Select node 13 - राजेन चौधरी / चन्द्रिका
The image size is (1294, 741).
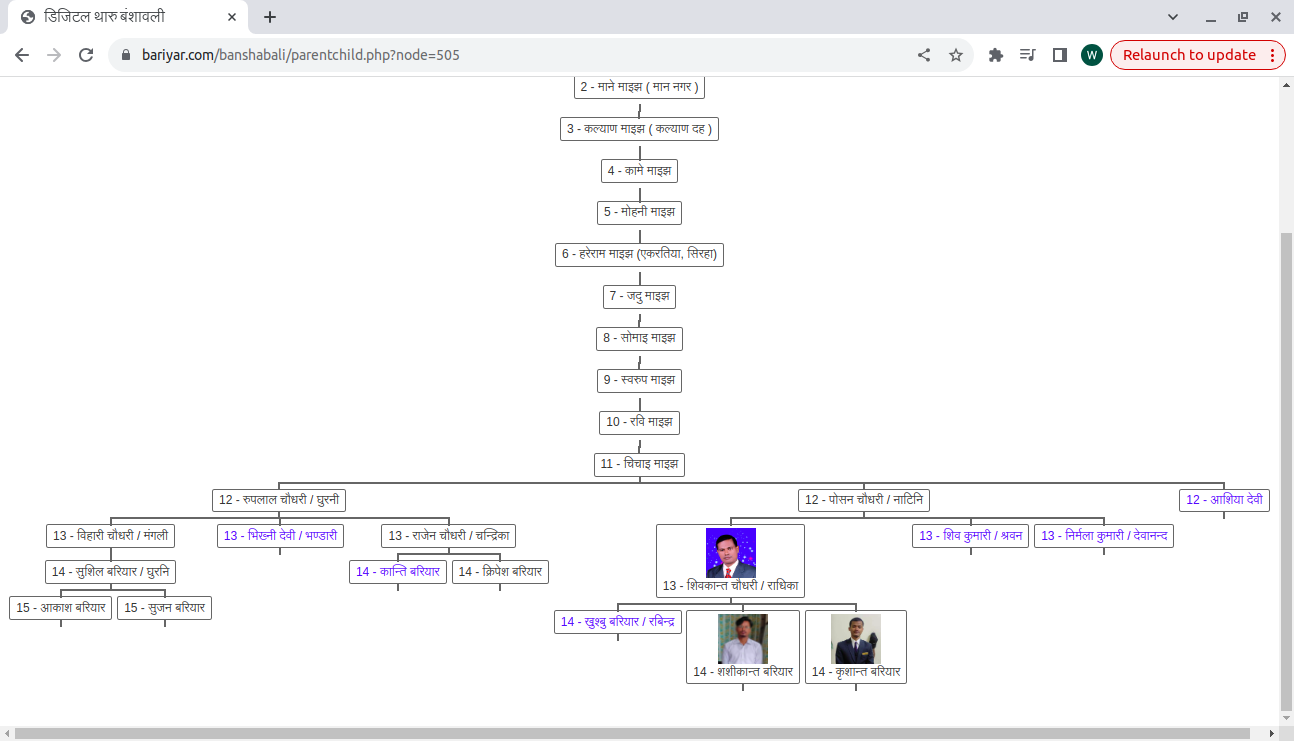449,536
